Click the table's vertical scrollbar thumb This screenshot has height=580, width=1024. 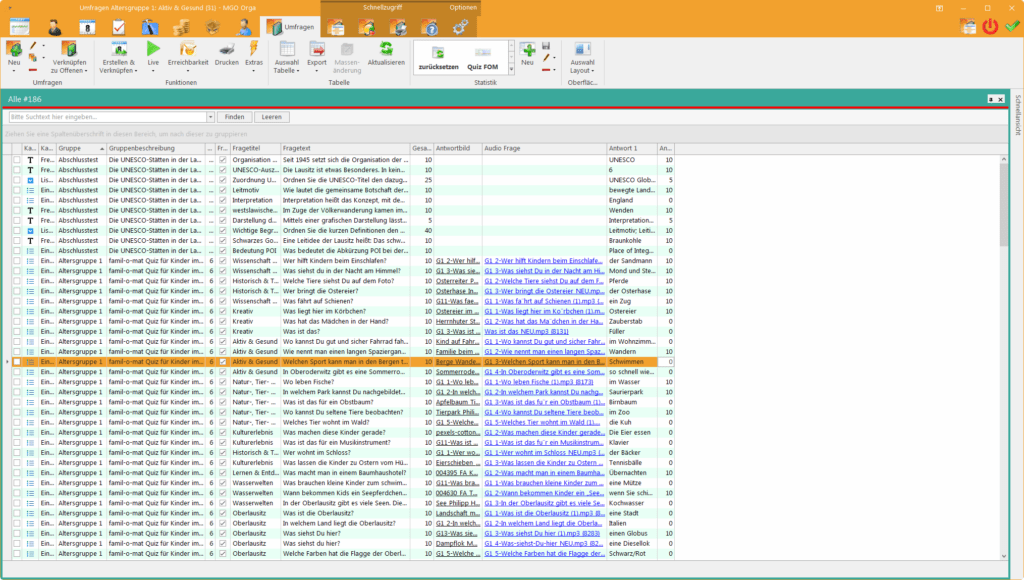coord(1004,204)
